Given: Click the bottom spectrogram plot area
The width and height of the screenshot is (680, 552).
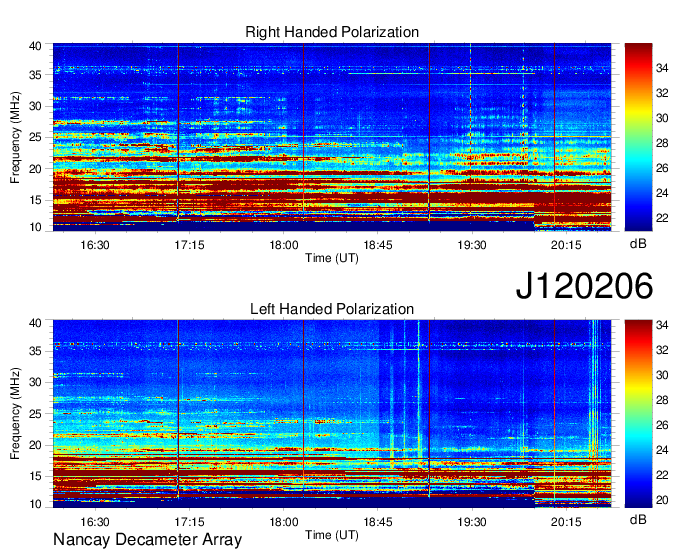Looking at the screenshot, I should pyautogui.click(x=332, y=414).
